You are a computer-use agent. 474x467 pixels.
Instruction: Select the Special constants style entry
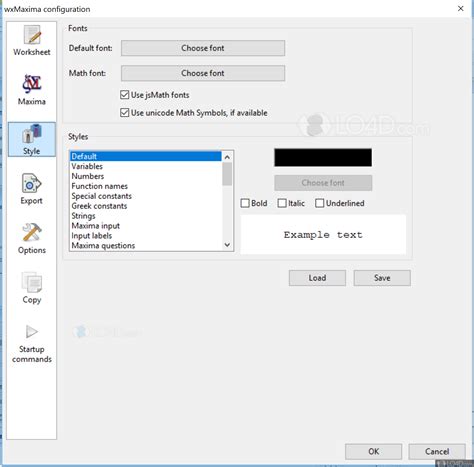click(146, 196)
